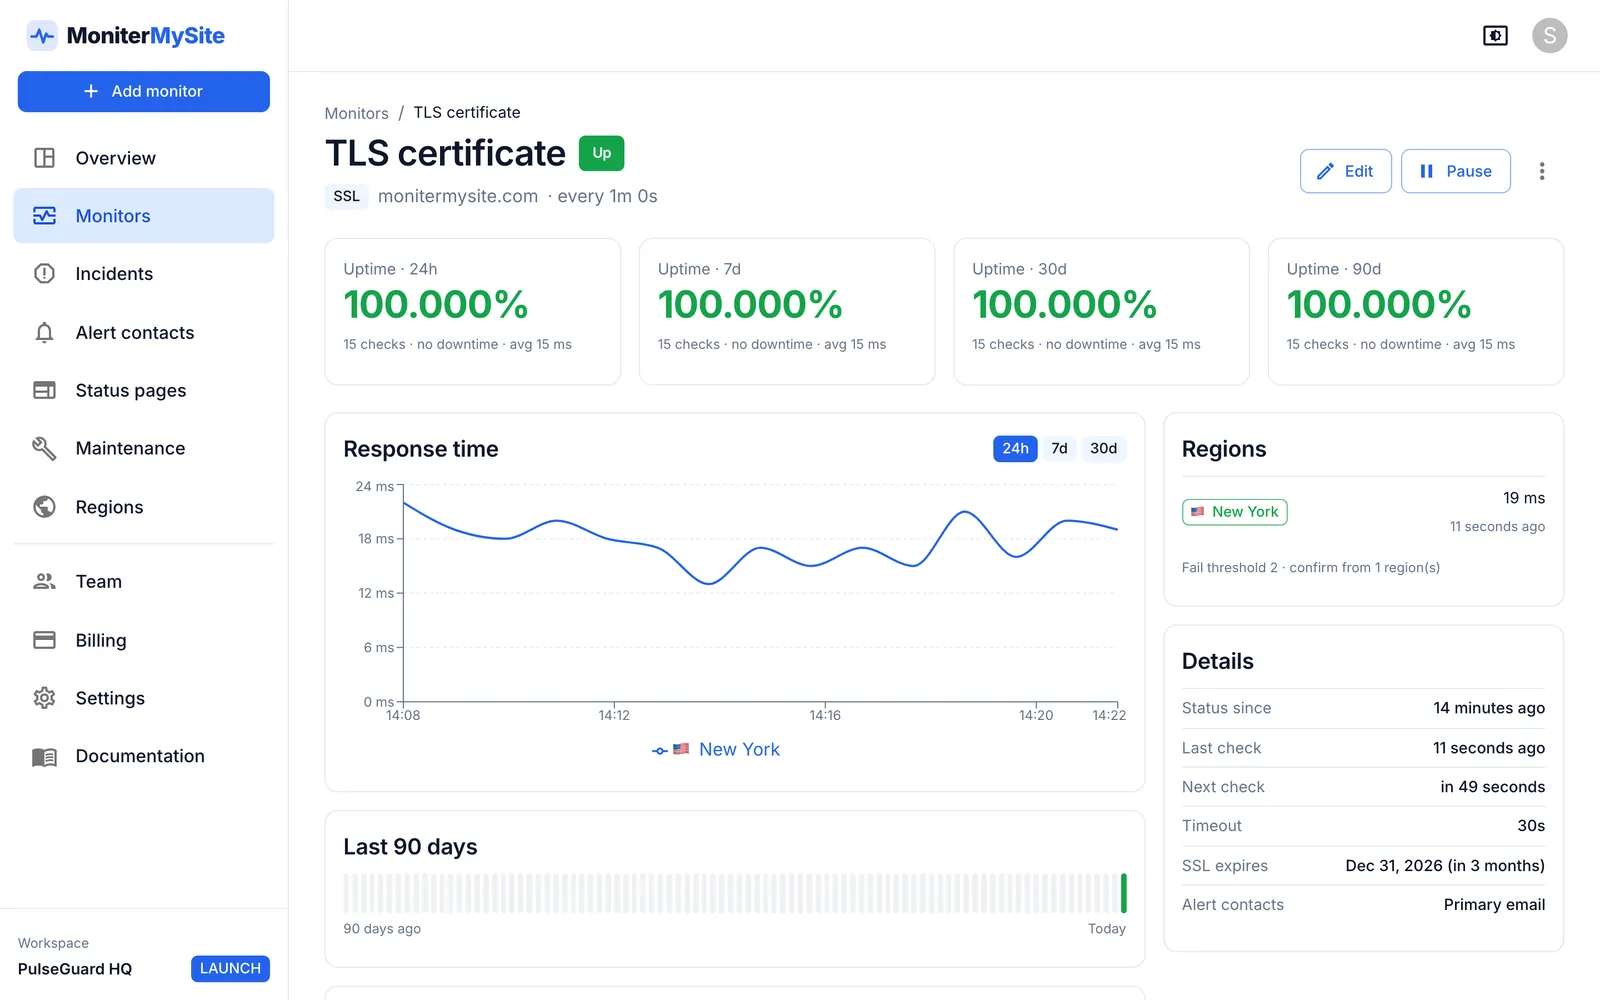Open Regions via the globe icon

pyautogui.click(x=44, y=507)
